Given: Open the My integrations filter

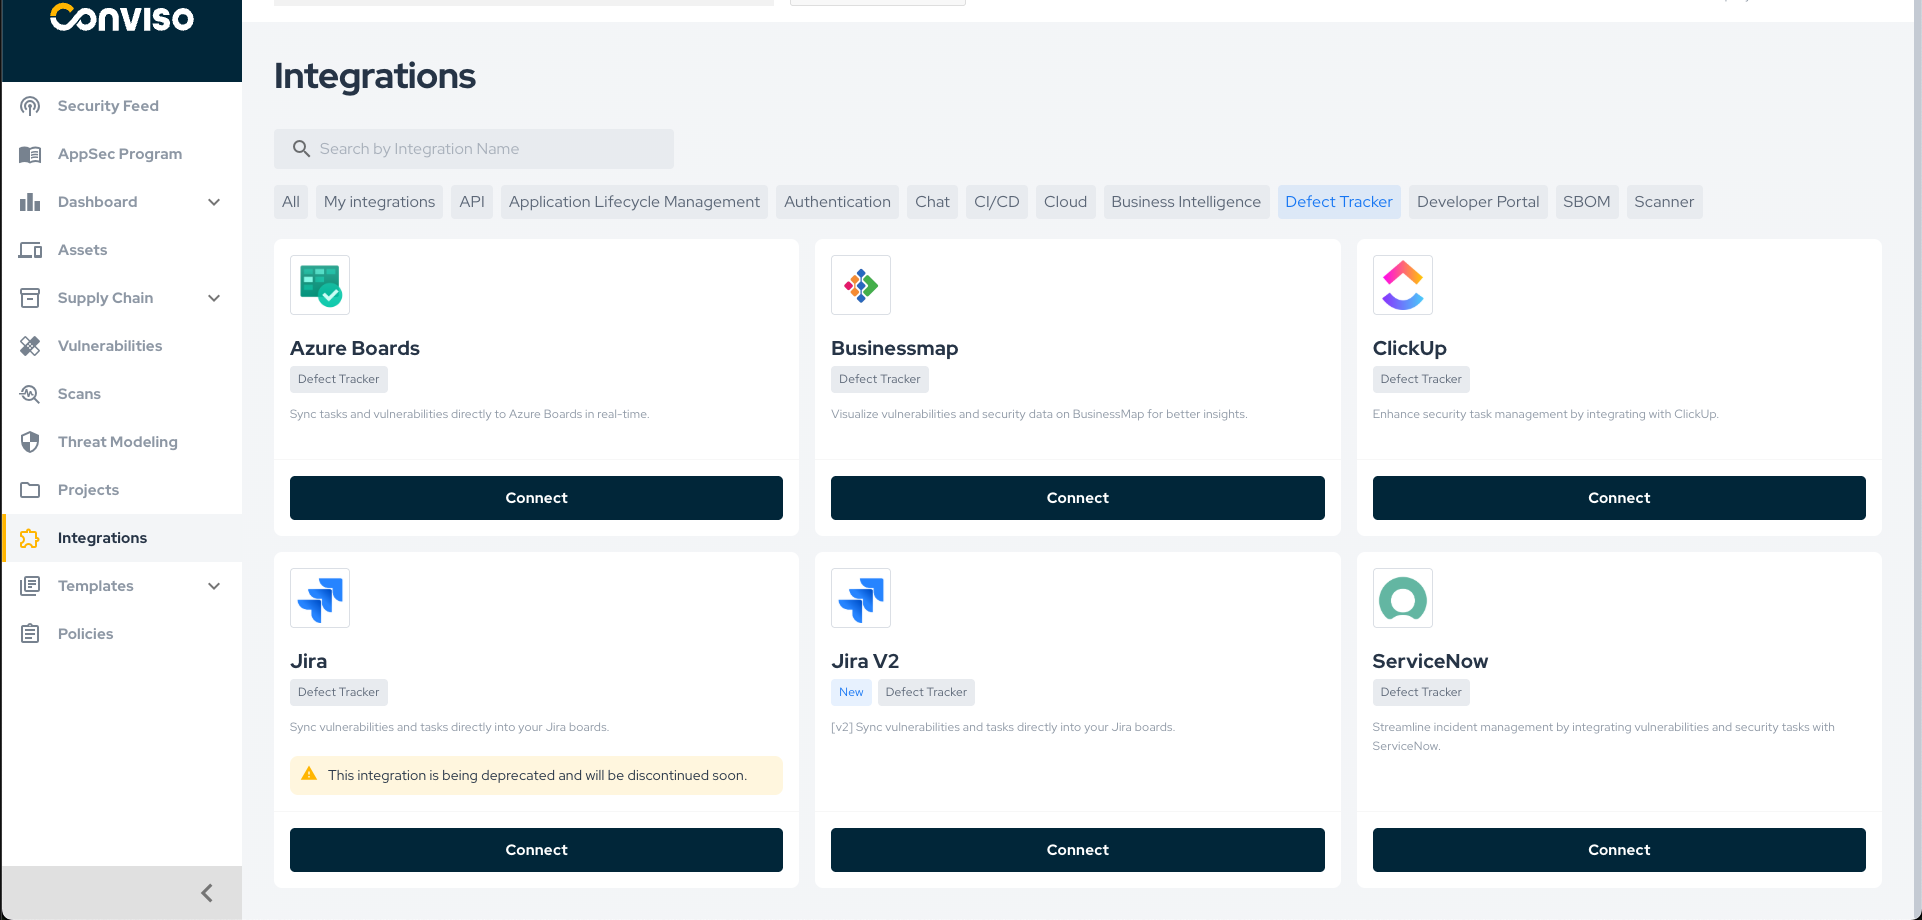Looking at the screenshot, I should pyautogui.click(x=379, y=201).
